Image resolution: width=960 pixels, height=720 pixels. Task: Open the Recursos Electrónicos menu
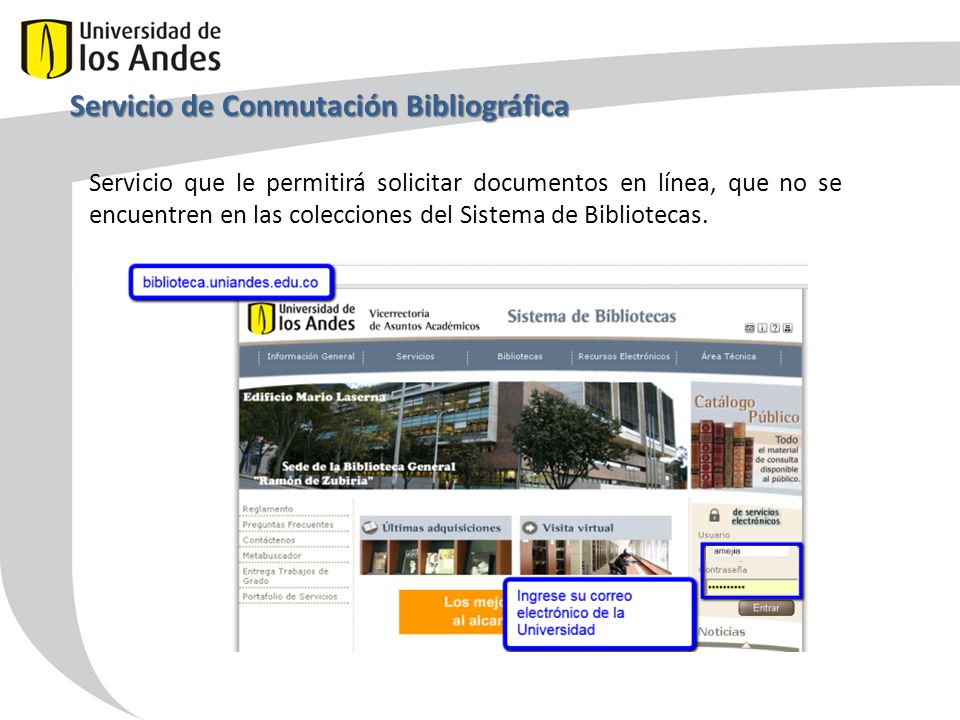[624, 356]
